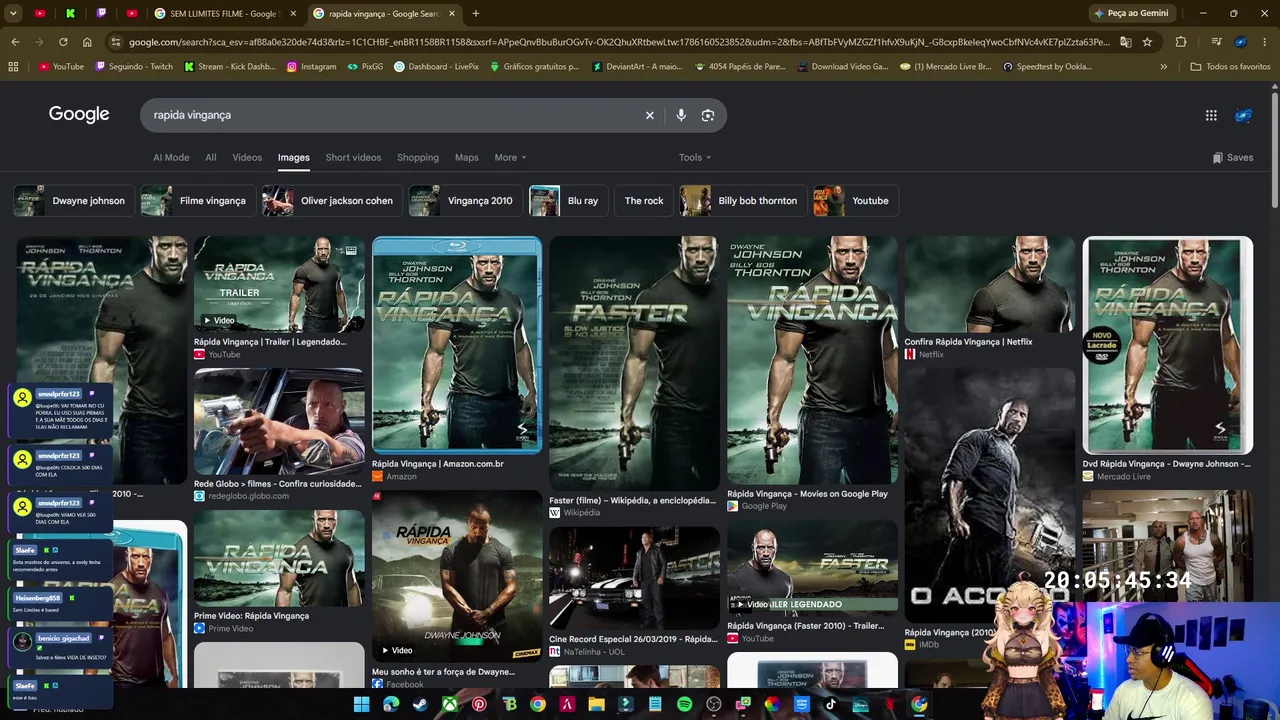The image size is (1280, 720).
Task: Filter images by 'The rock' chip
Action: click(644, 201)
